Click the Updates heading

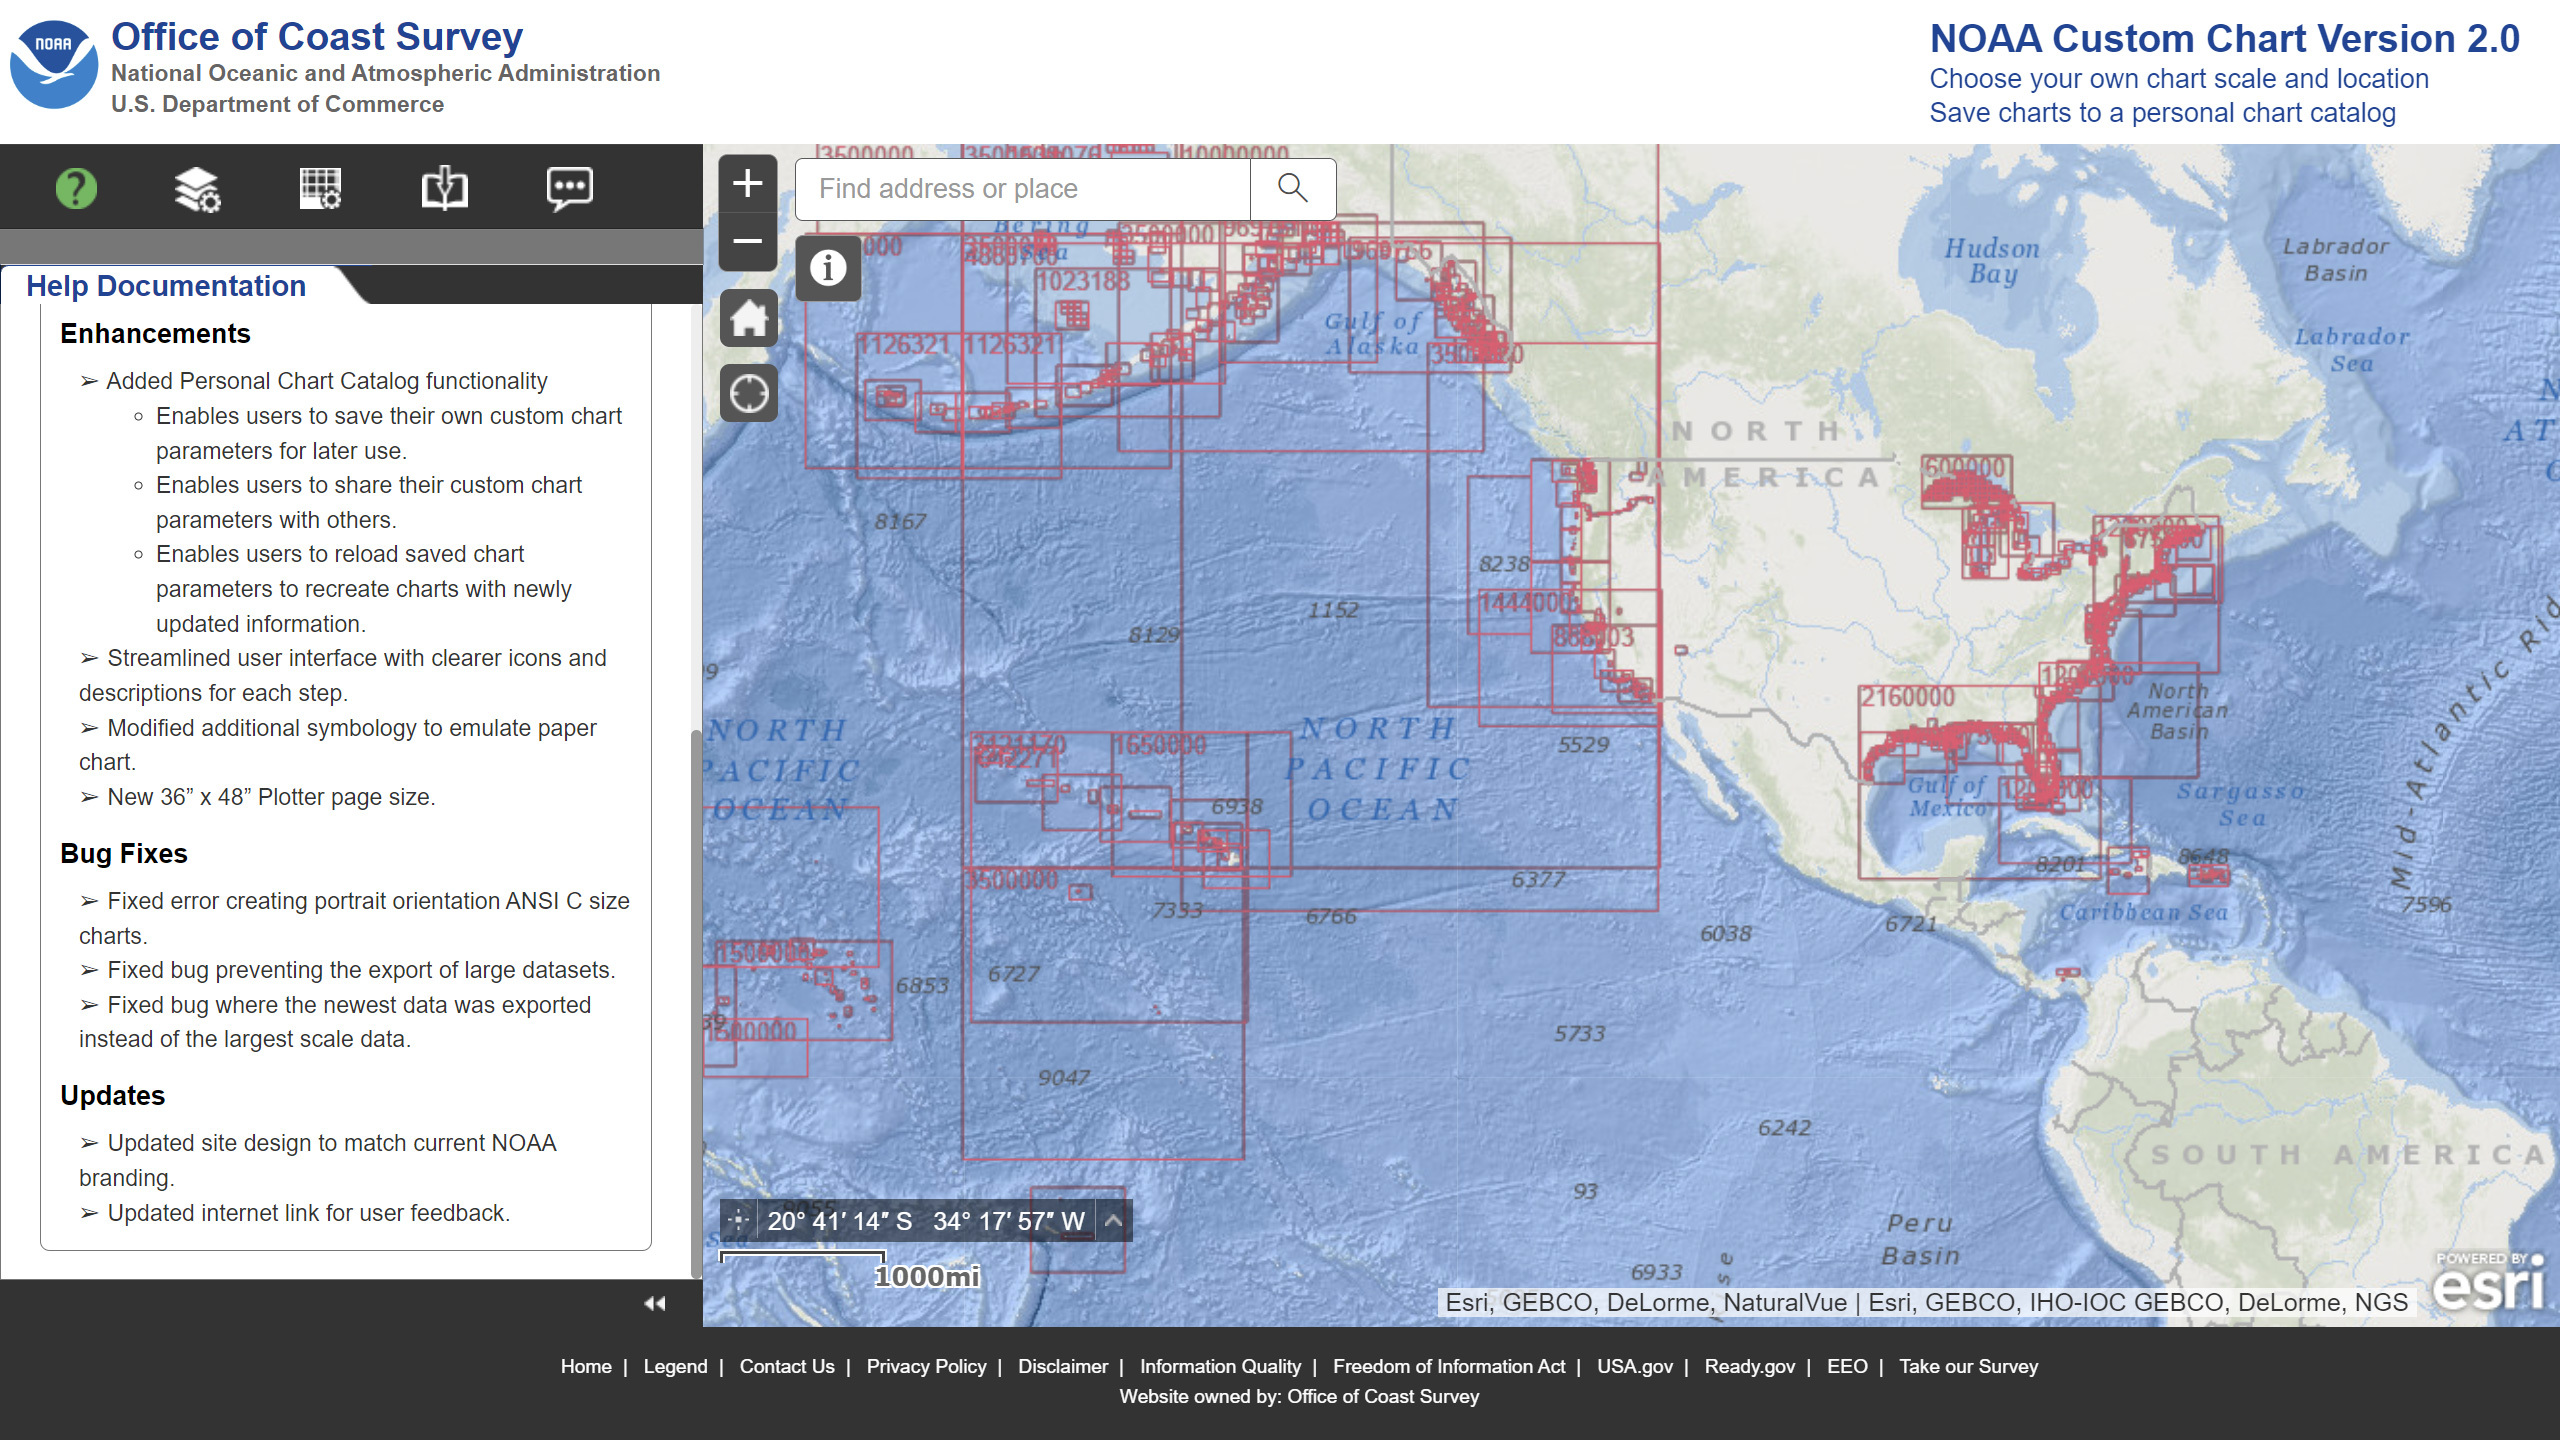point(113,1096)
